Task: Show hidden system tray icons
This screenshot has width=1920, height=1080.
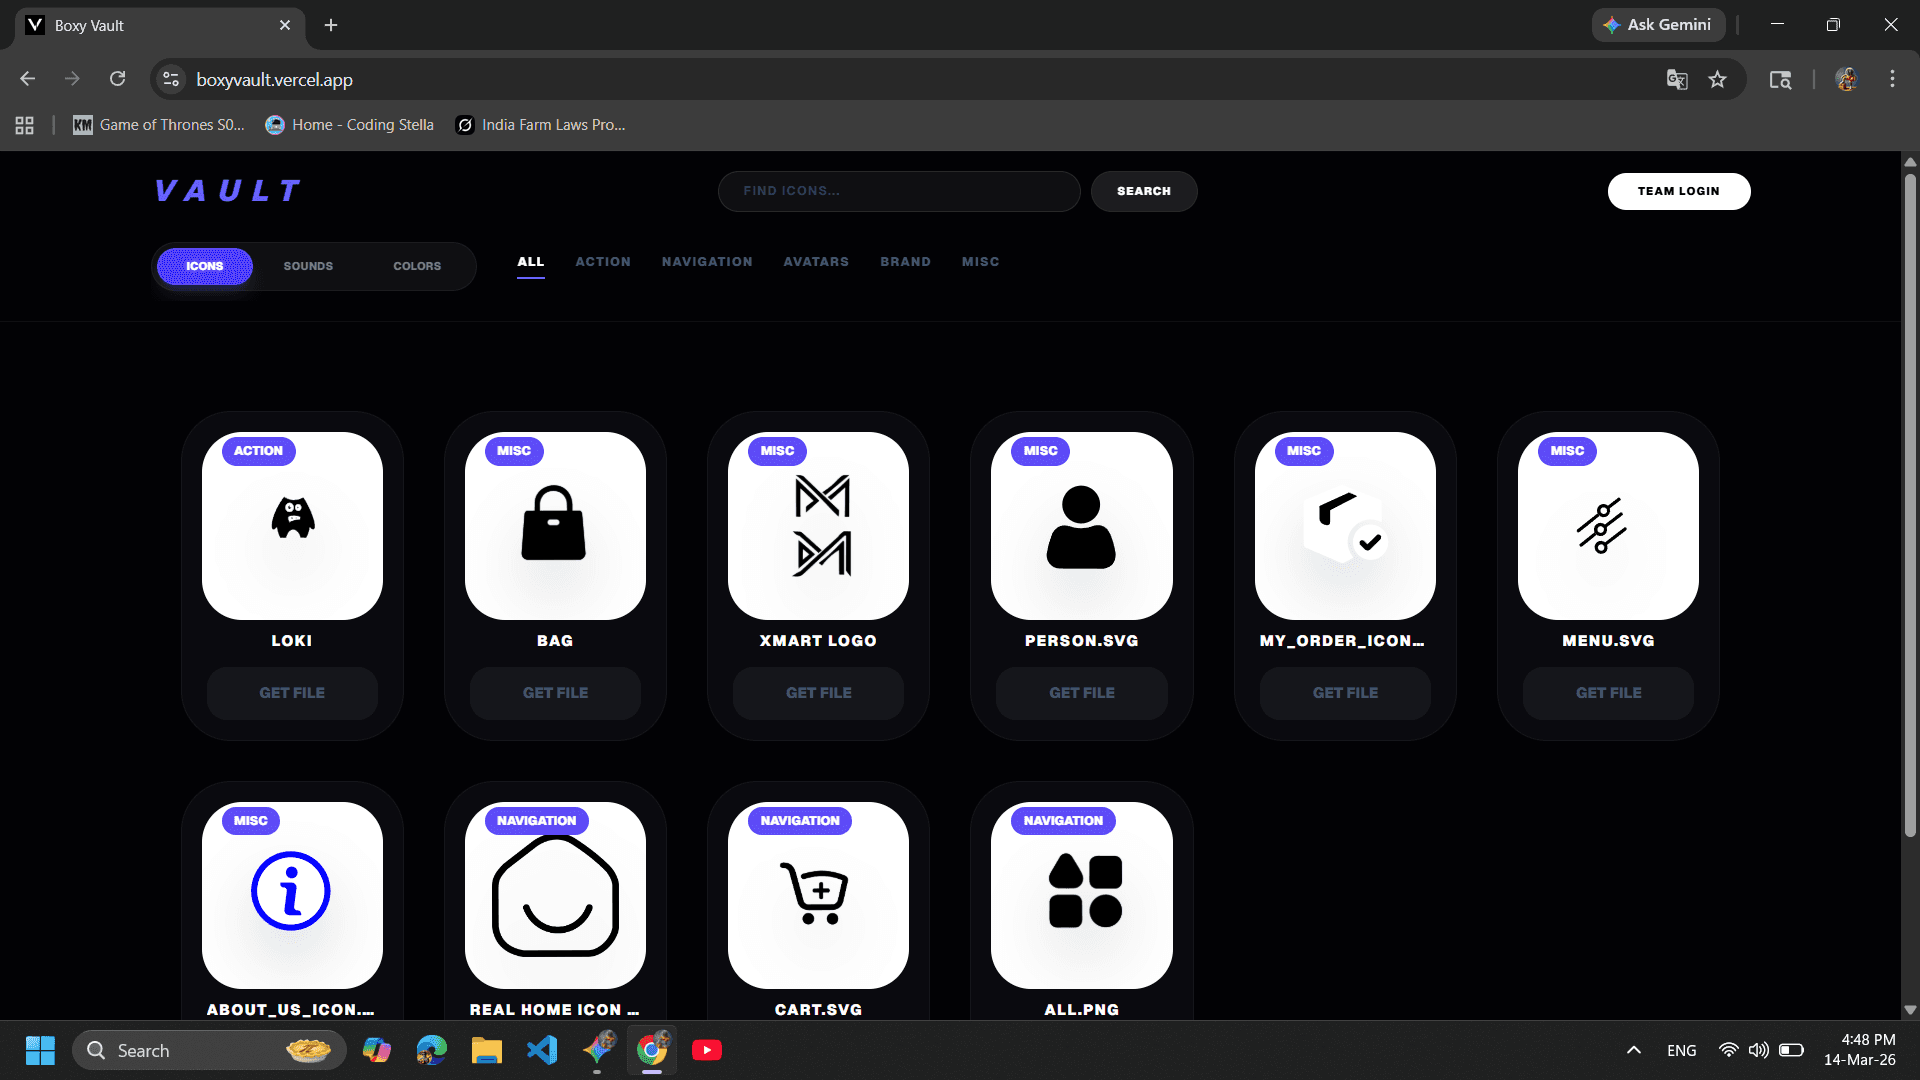Action: coord(1634,1050)
